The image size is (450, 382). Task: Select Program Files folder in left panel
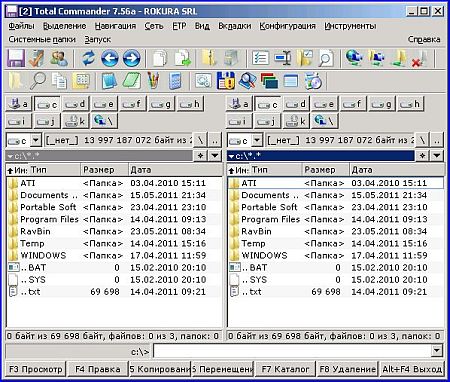tap(113, 219)
